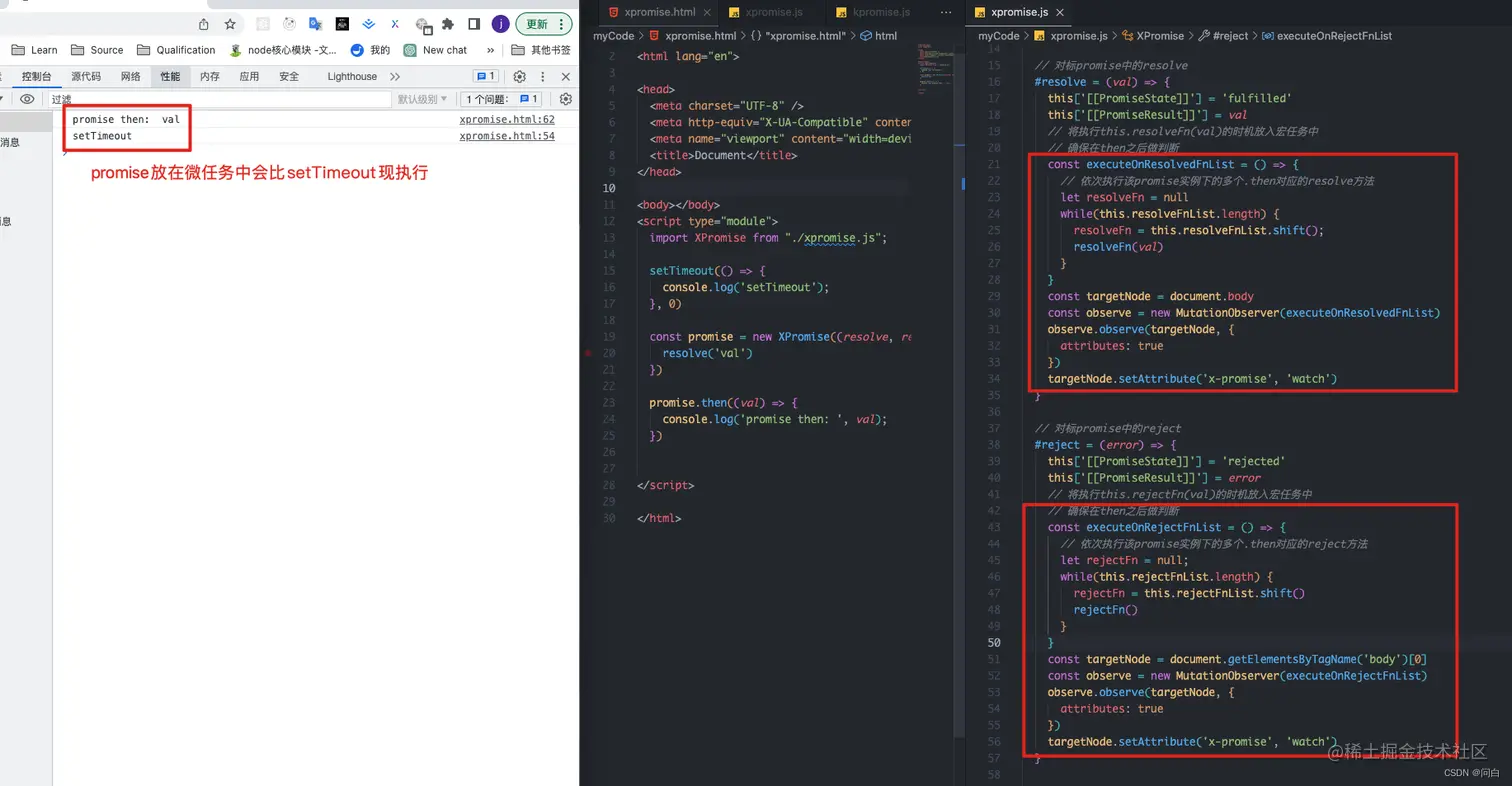1512x786 pixels.
Task: Click #reject breadcrumb
Action: click(1223, 35)
